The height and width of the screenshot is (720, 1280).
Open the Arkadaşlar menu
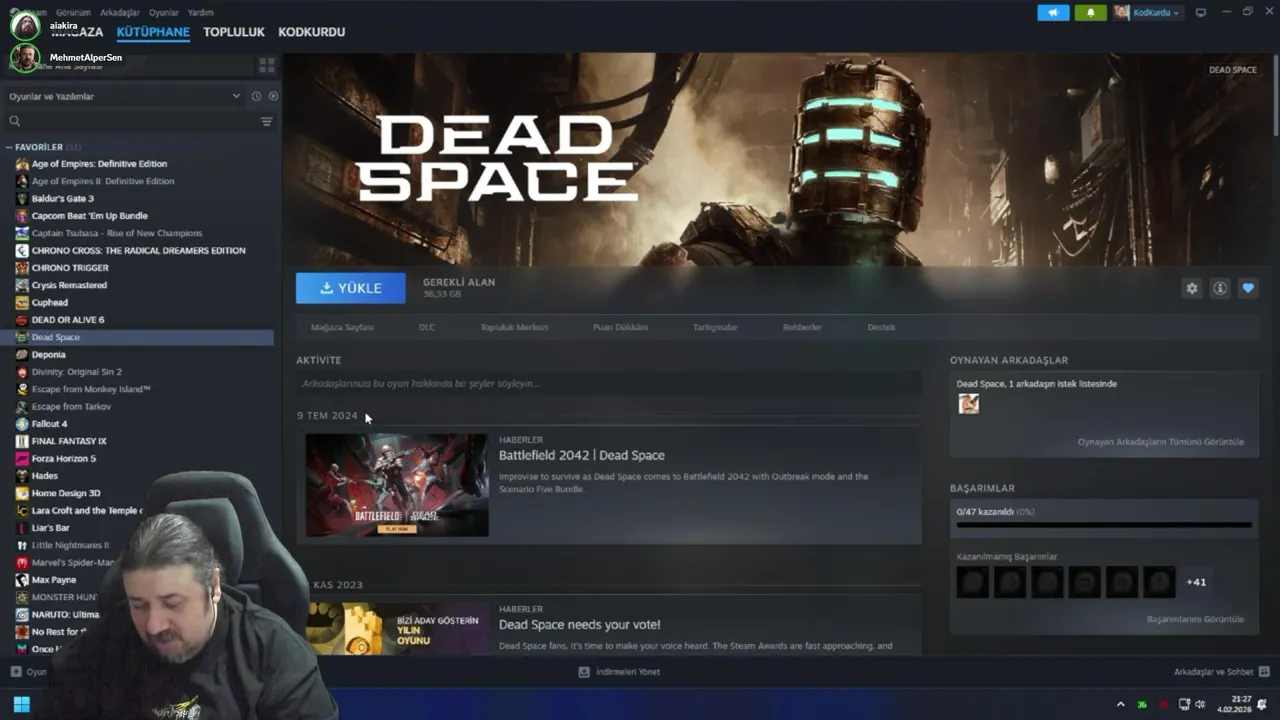120,13
